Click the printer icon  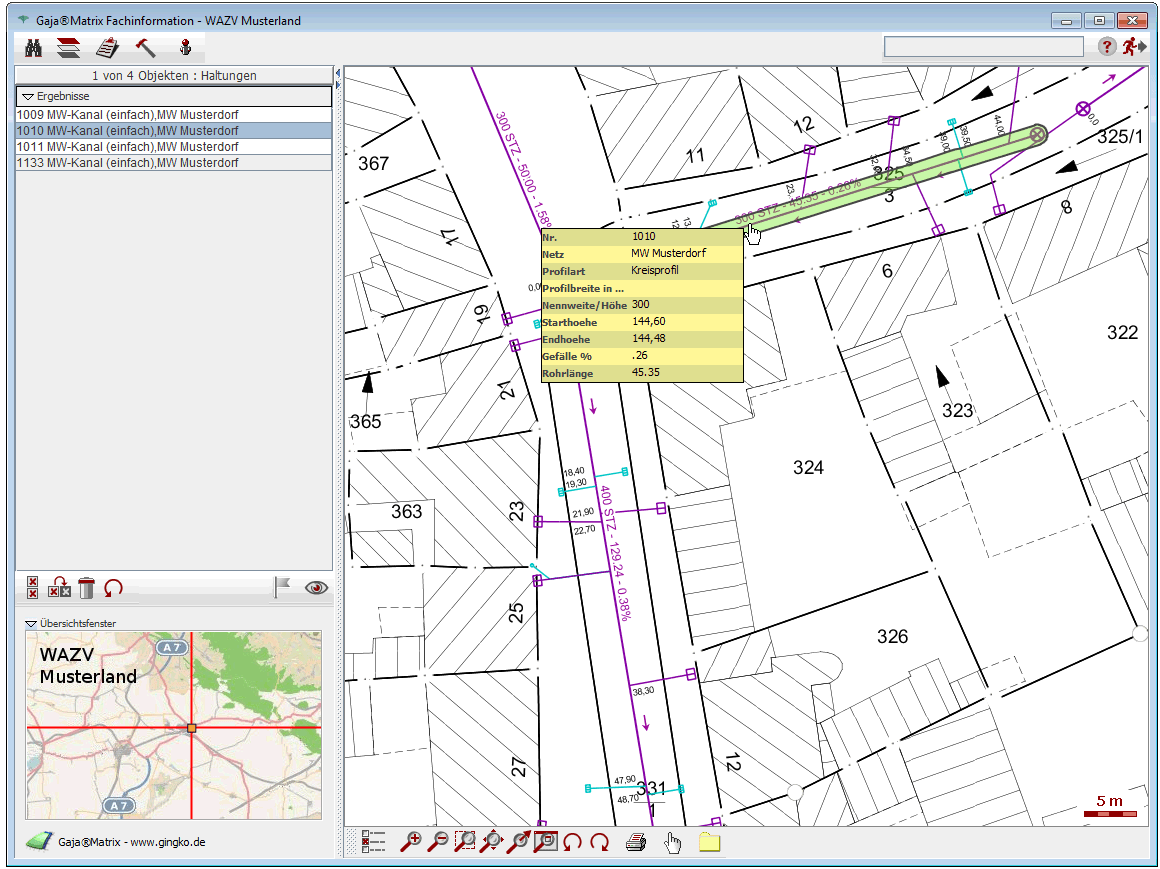pos(636,842)
